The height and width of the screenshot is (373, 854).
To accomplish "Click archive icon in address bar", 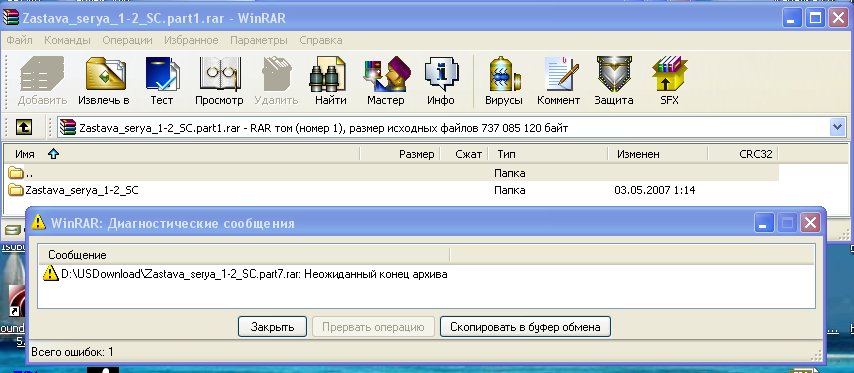I will pyautogui.click(x=68, y=127).
